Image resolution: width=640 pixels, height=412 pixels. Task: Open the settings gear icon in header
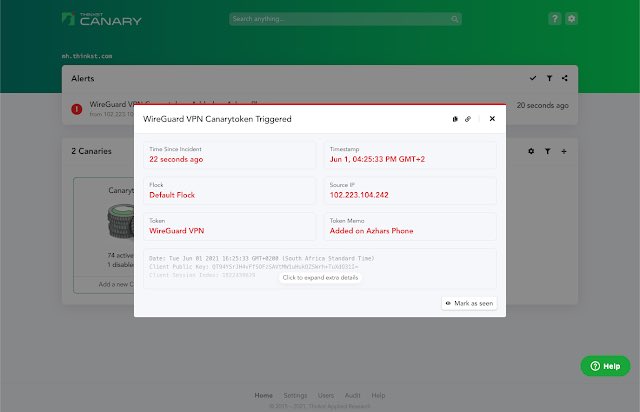[x=571, y=19]
